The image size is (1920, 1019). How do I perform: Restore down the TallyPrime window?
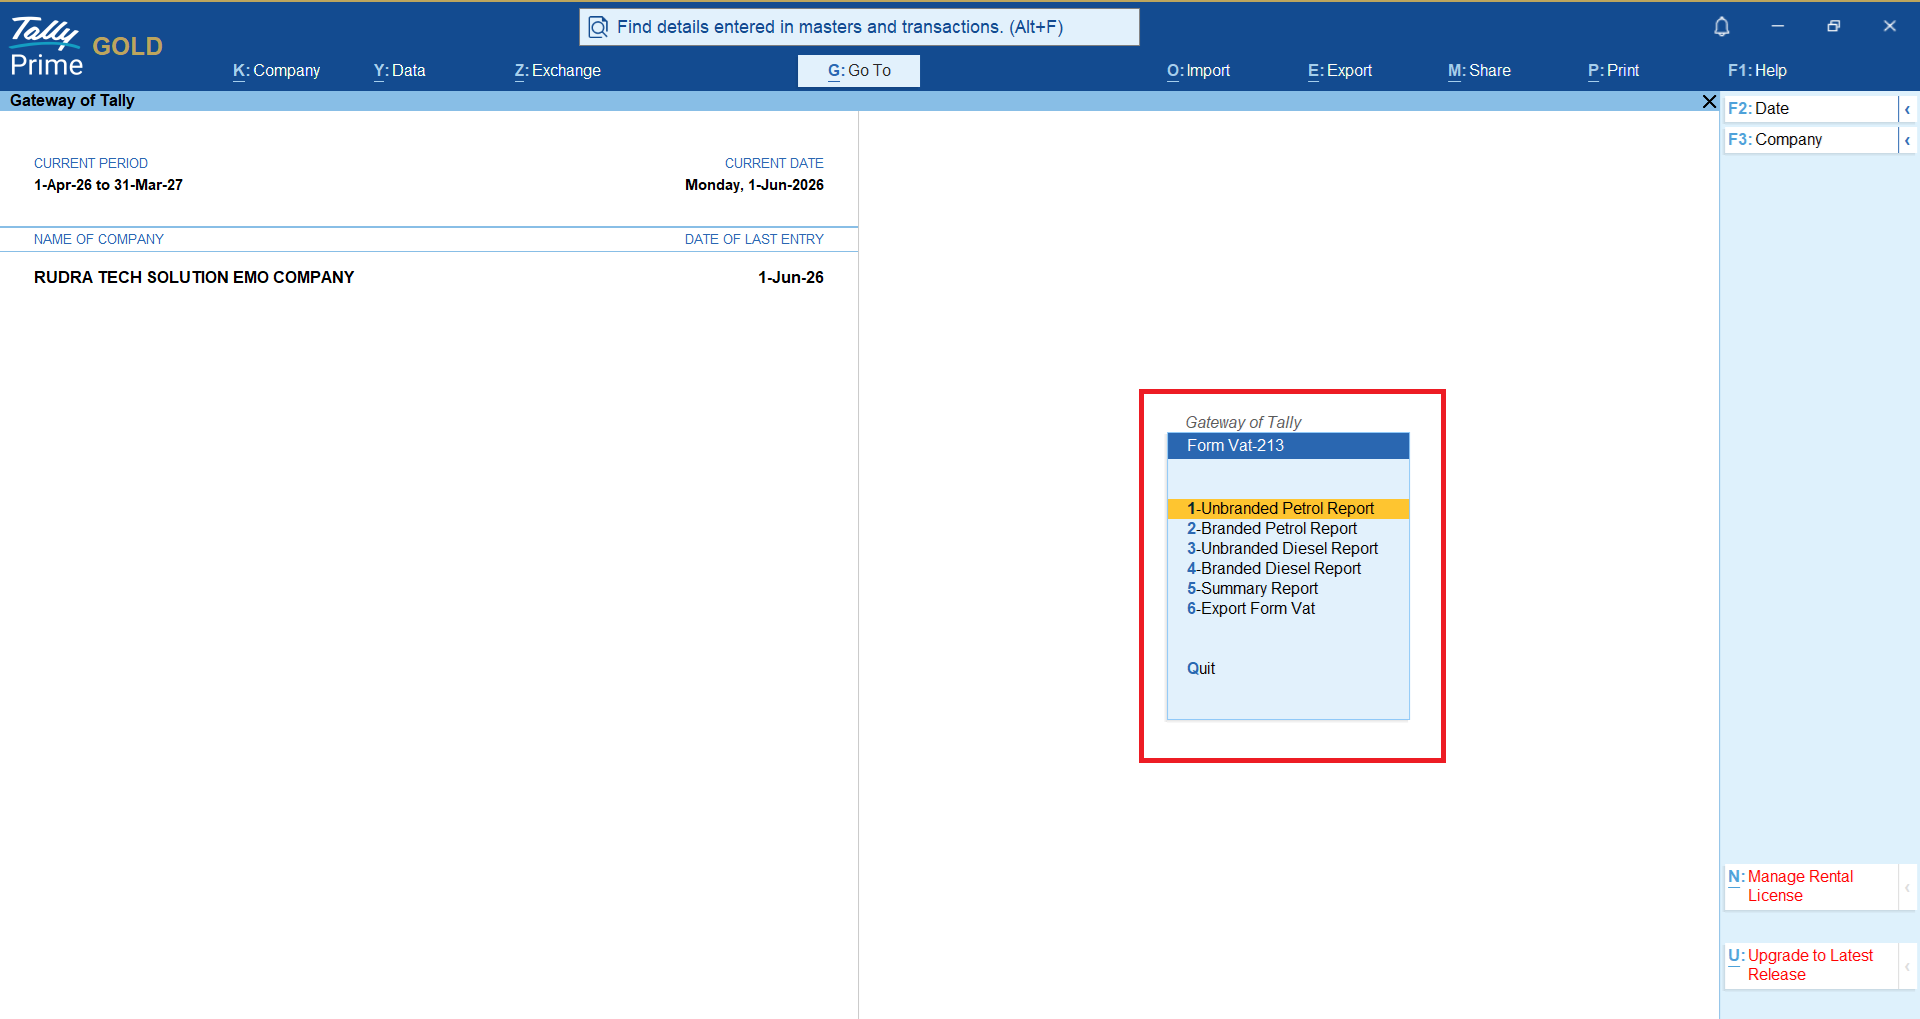[1833, 27]
